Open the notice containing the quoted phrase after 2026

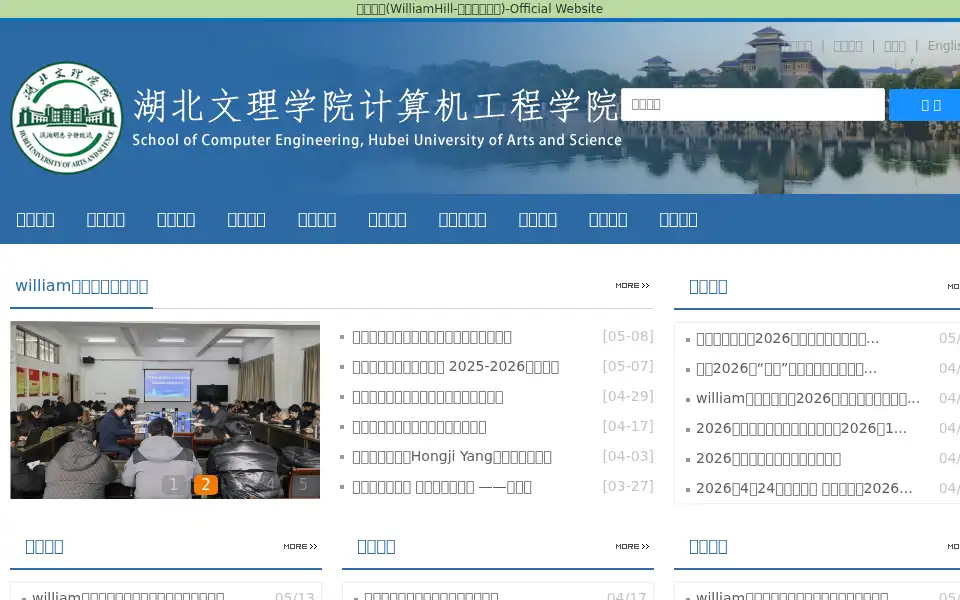pyautogui.click(x=786, y=369)
